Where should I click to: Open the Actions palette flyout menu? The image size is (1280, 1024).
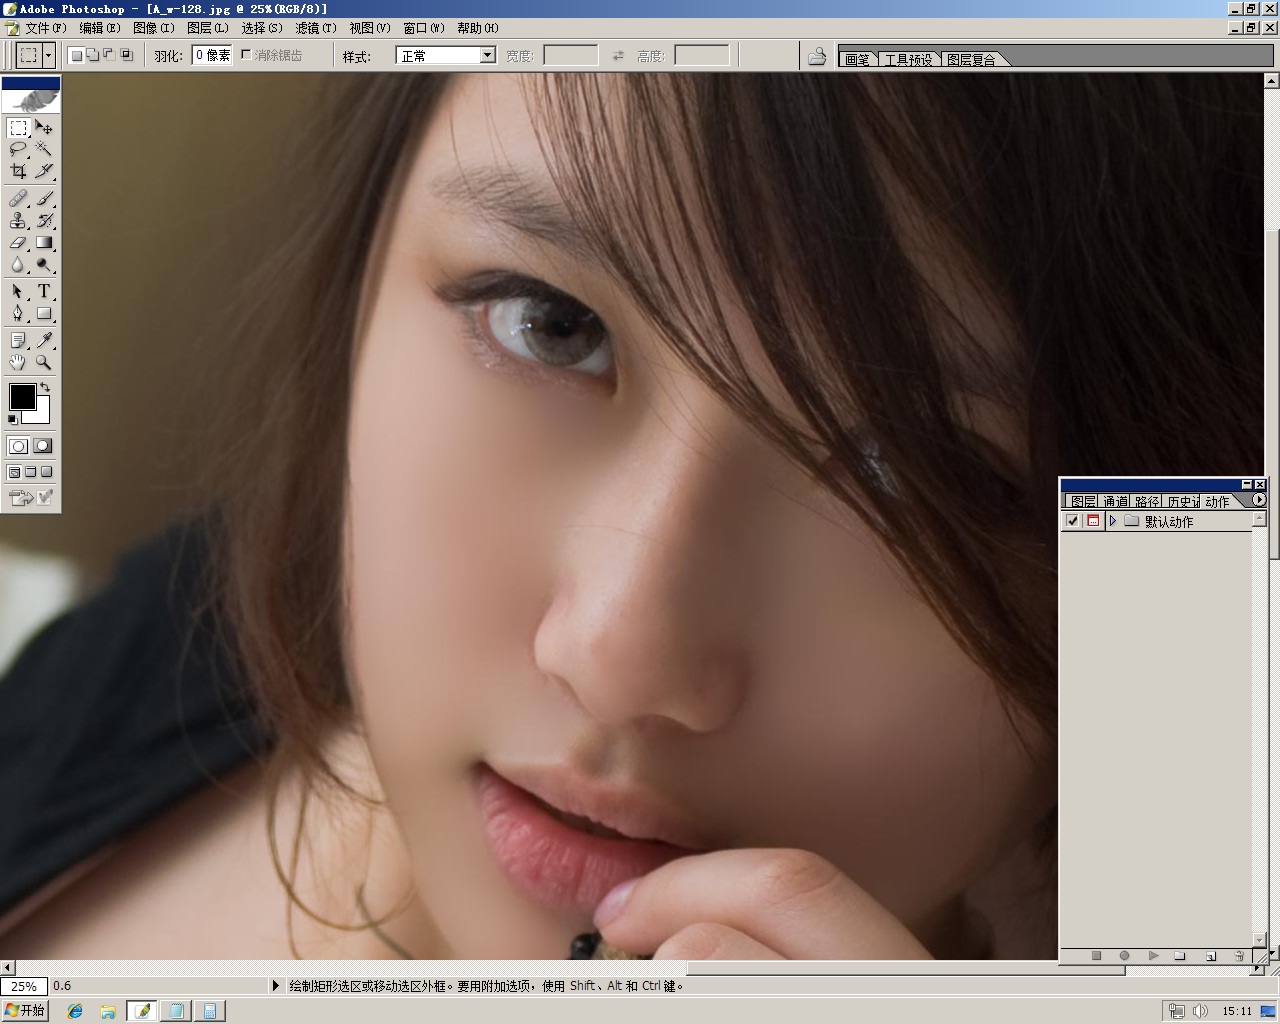click(1258, 500)
